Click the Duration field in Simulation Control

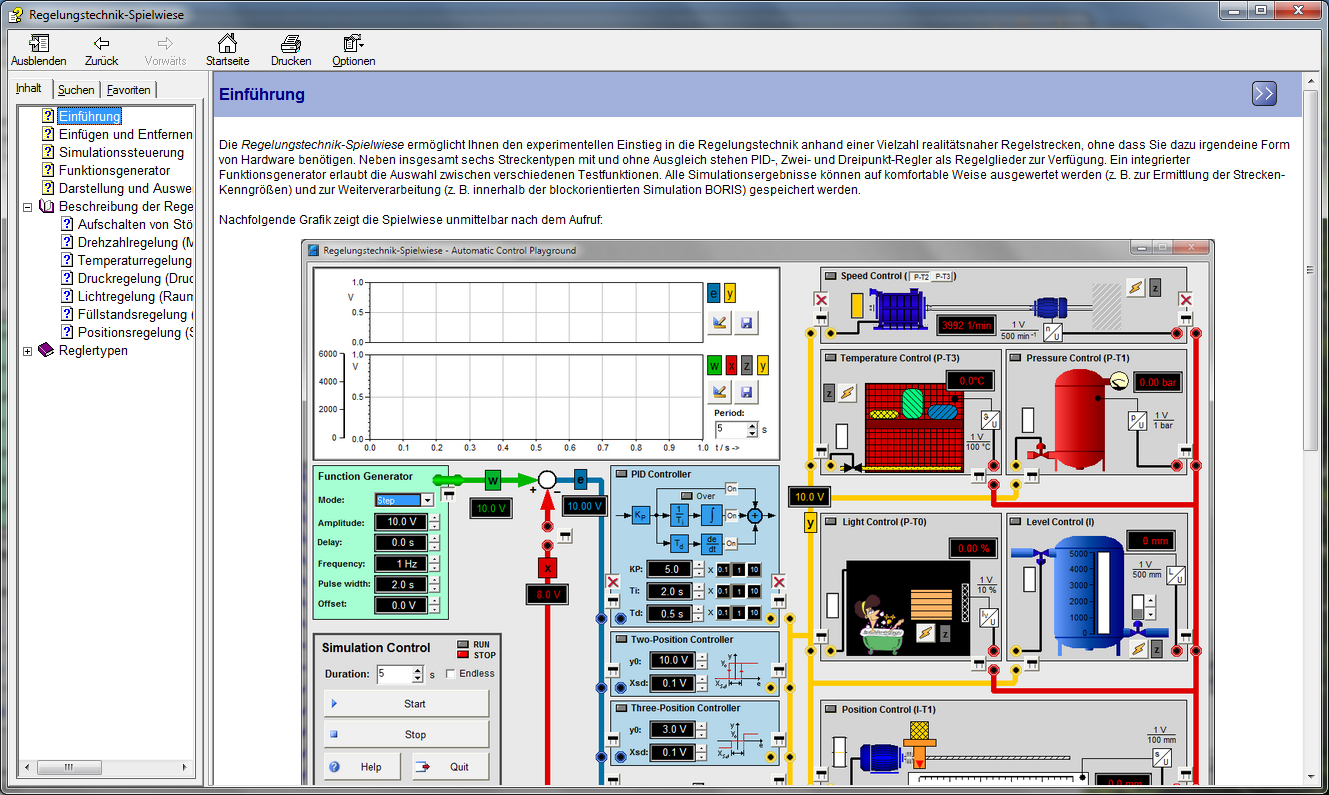(x=394, y=674)
